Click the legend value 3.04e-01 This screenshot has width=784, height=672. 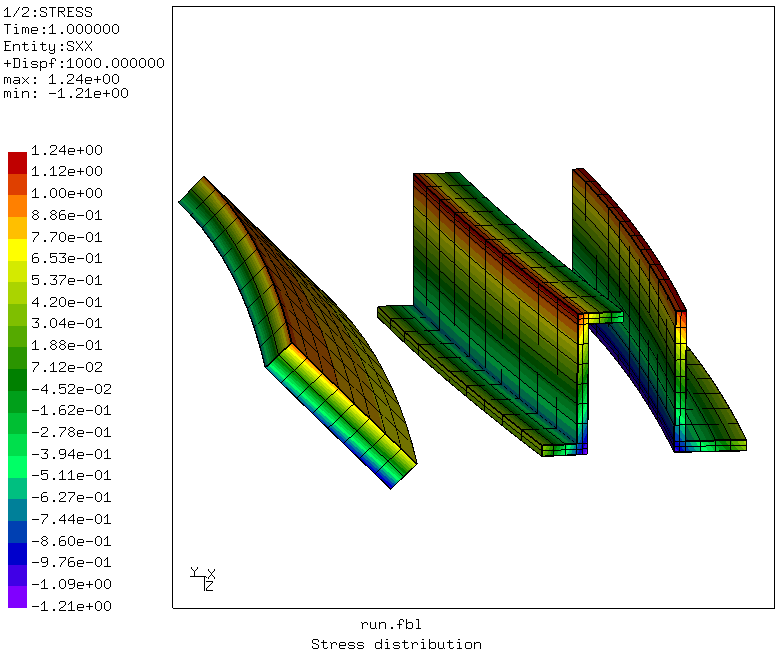pyautogui.click(x=67, y=323)
